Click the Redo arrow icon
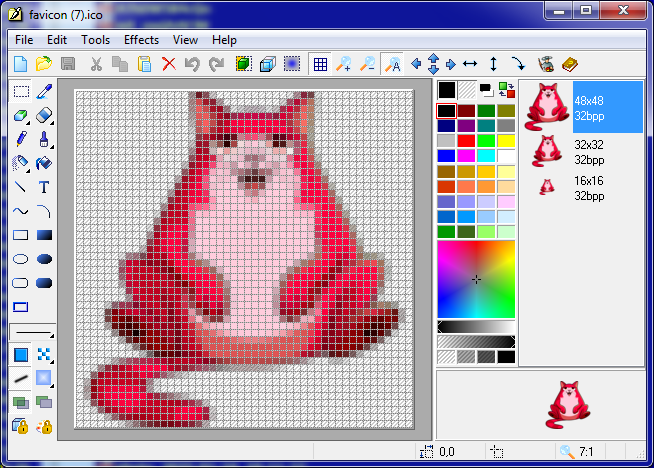Image resolution: width=654 pixels, height=468 pixels. 216,64
